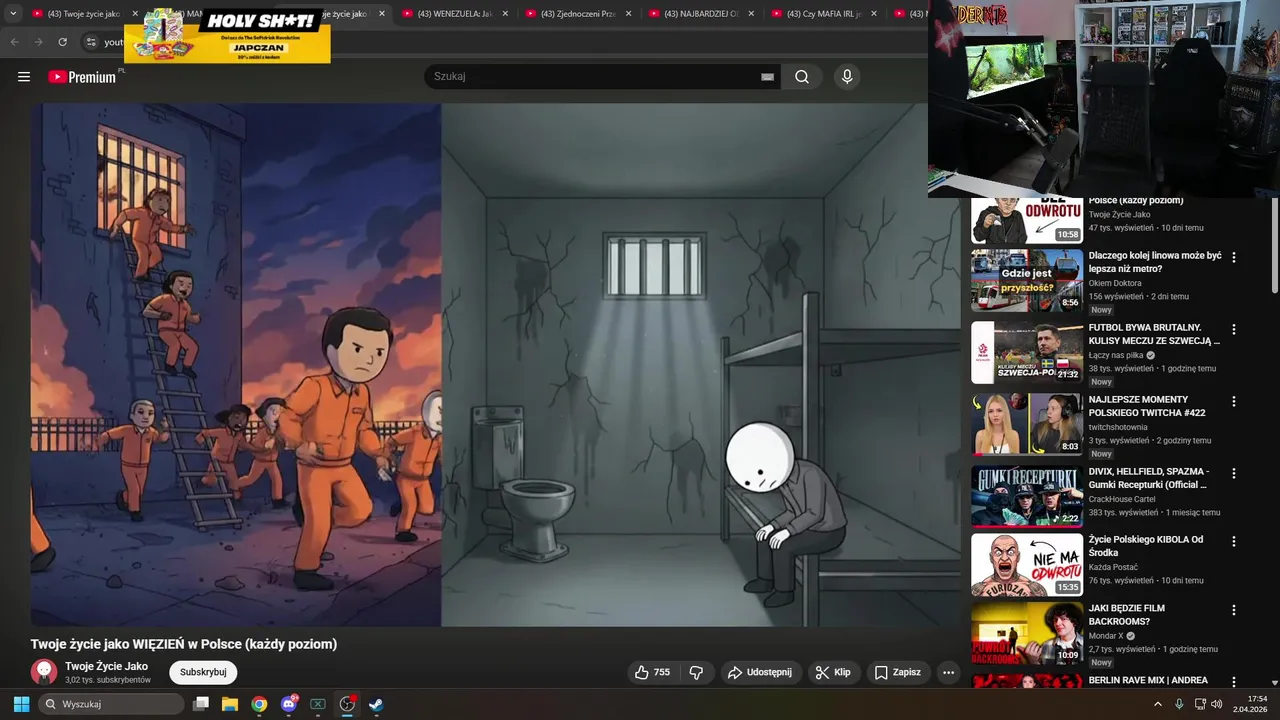Click the search magnifier button
1280x720 pixels.
click(x=802, y=77)
